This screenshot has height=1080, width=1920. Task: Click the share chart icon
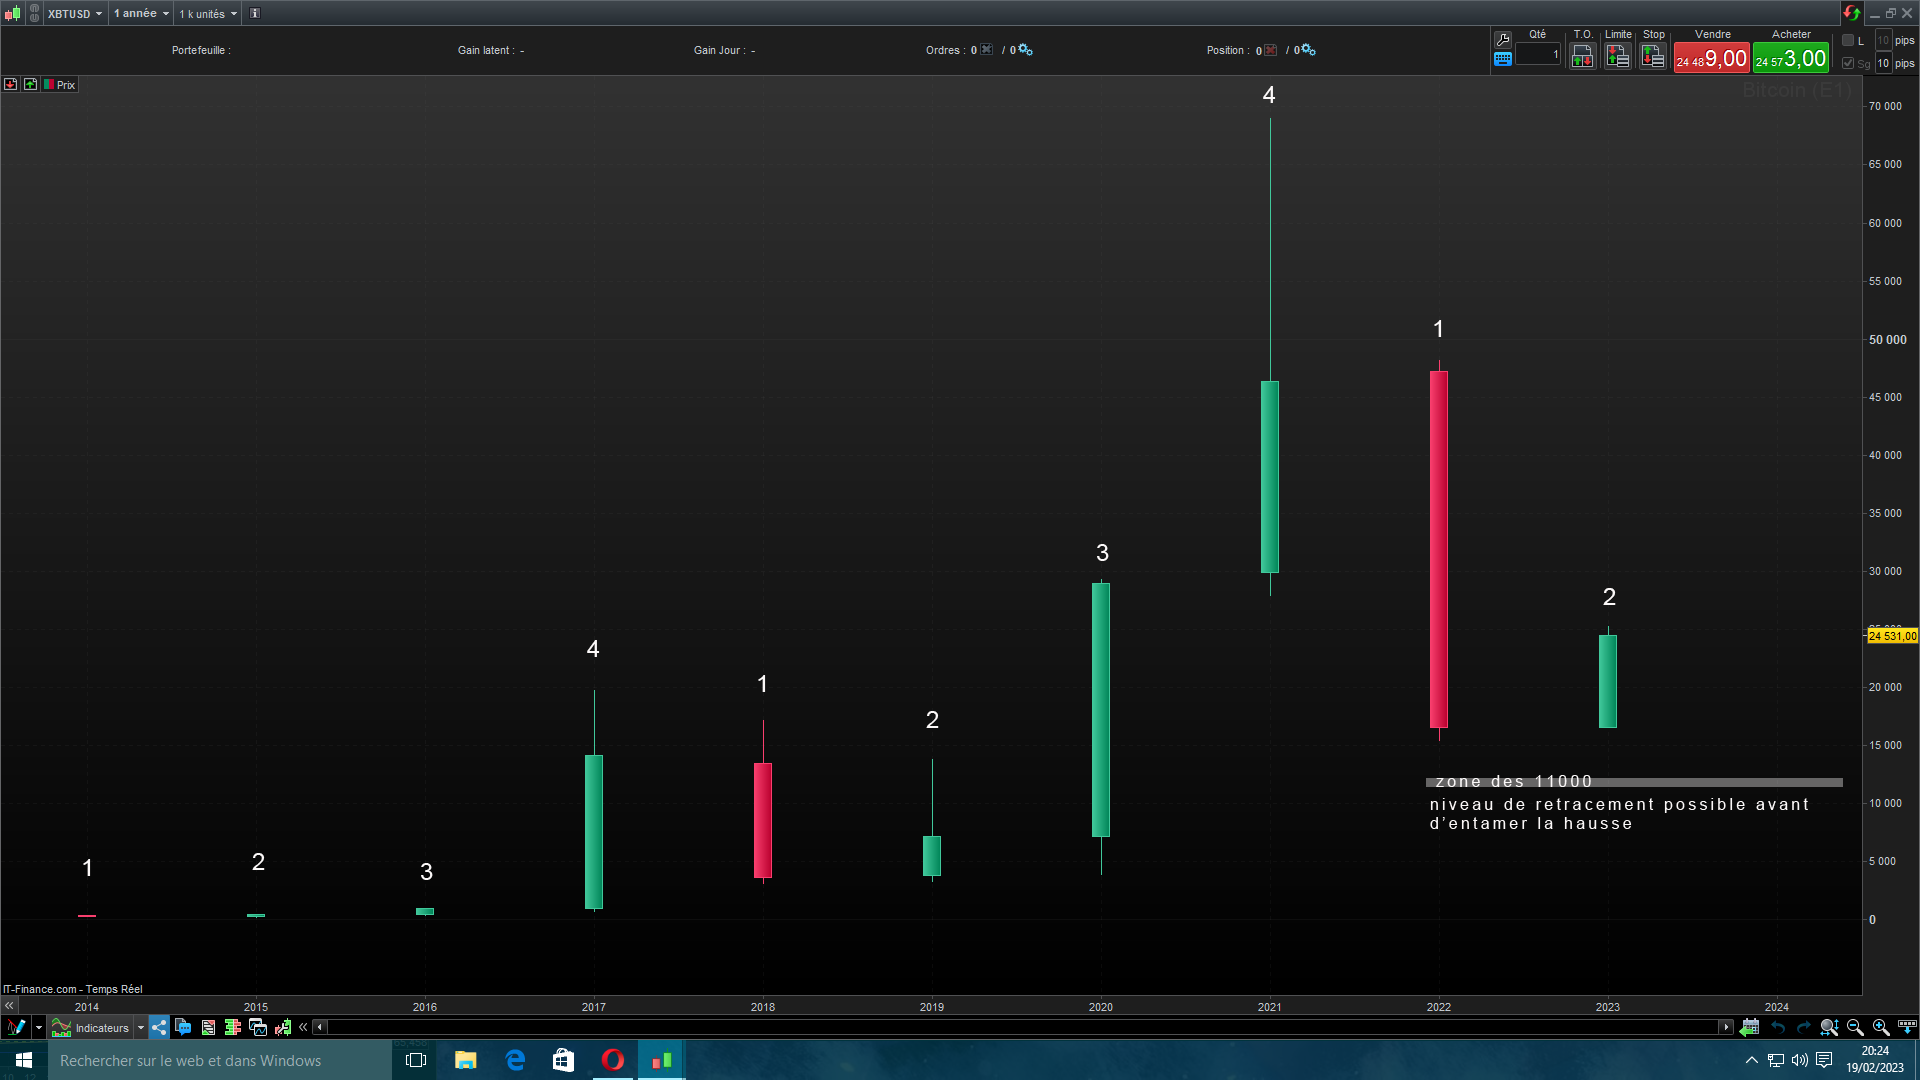pyautogui.click(x=159, y=1027)
